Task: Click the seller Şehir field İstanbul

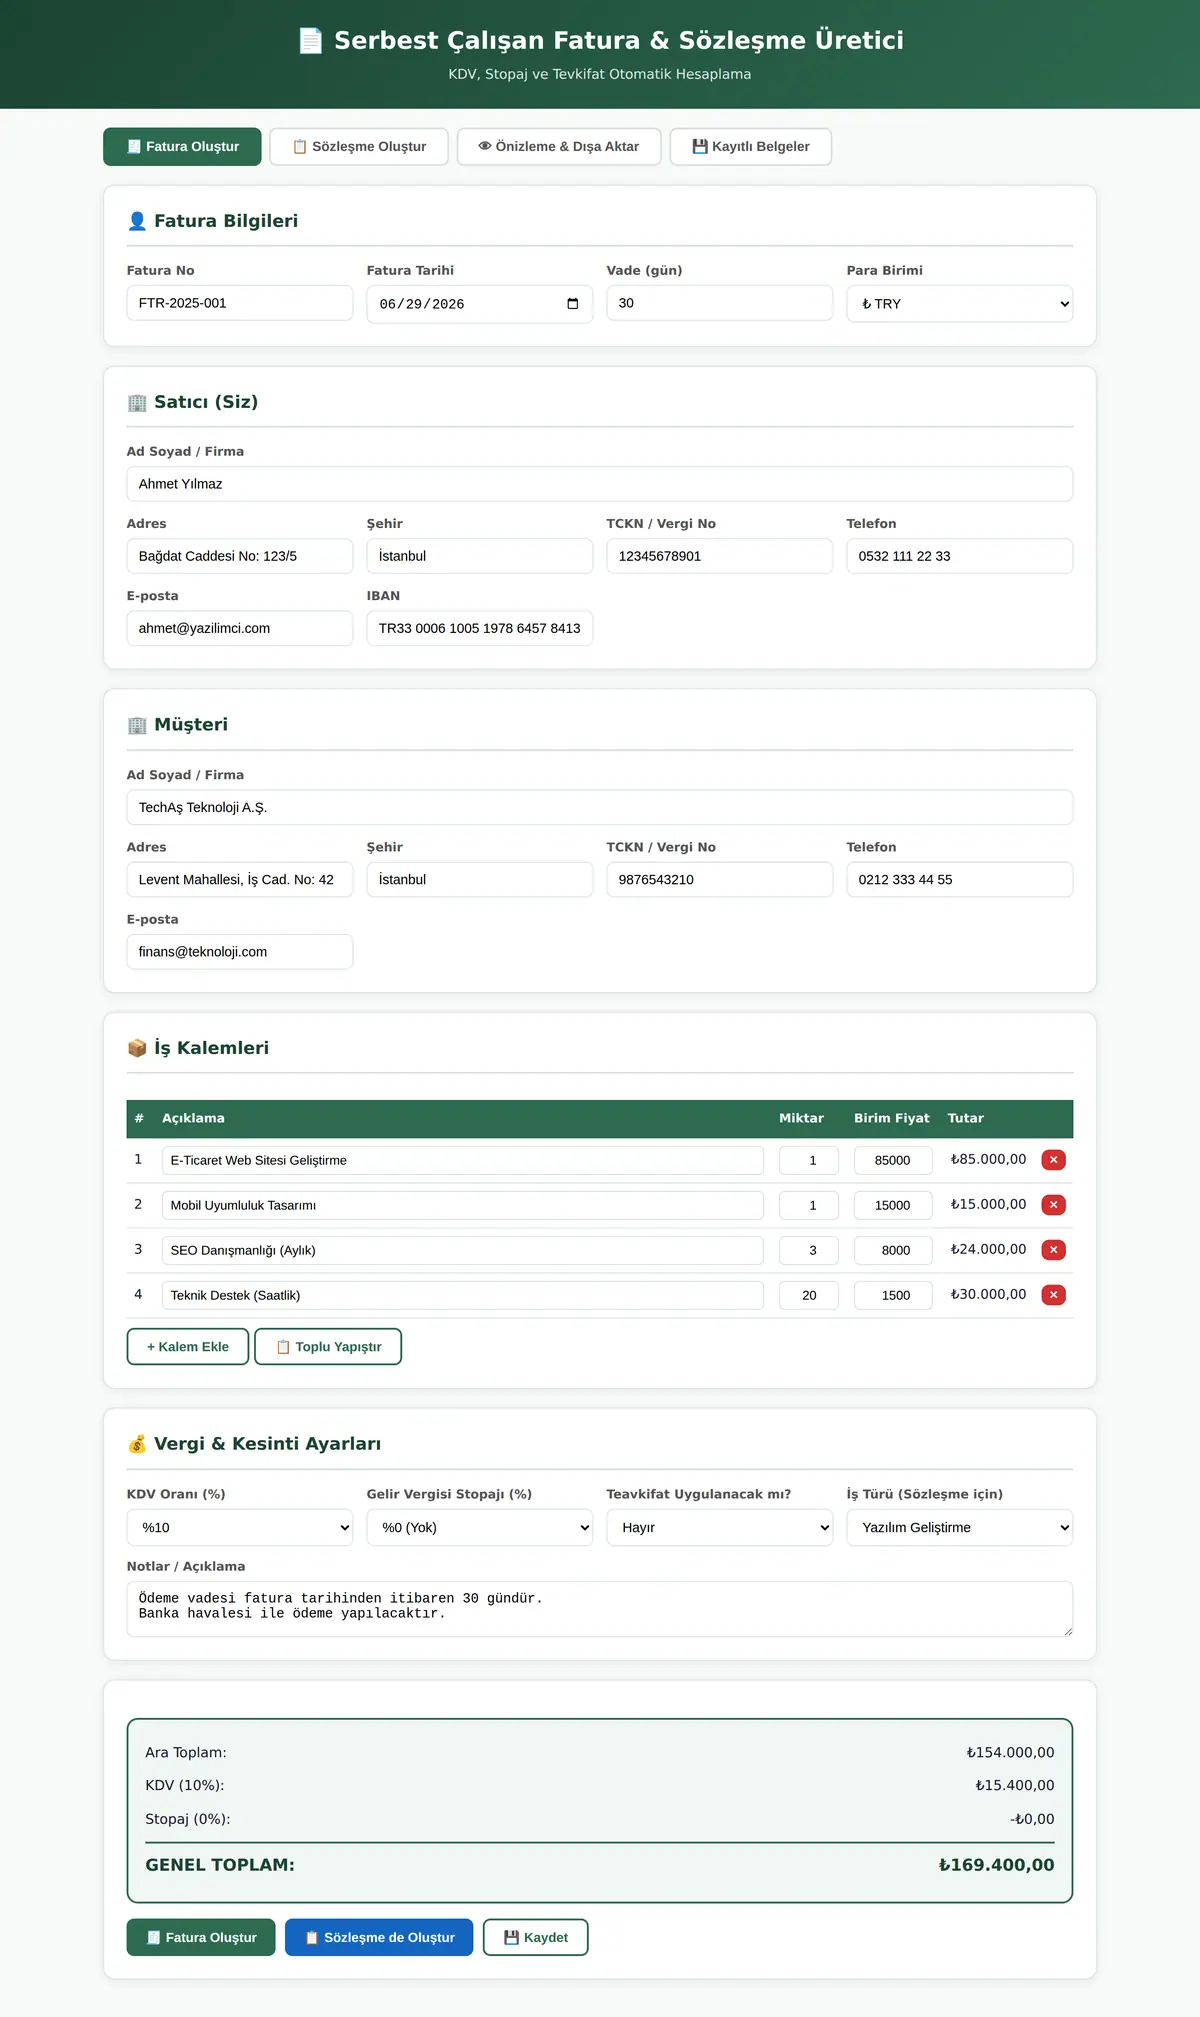Action: pyautogui.click(x=480, y=556)
